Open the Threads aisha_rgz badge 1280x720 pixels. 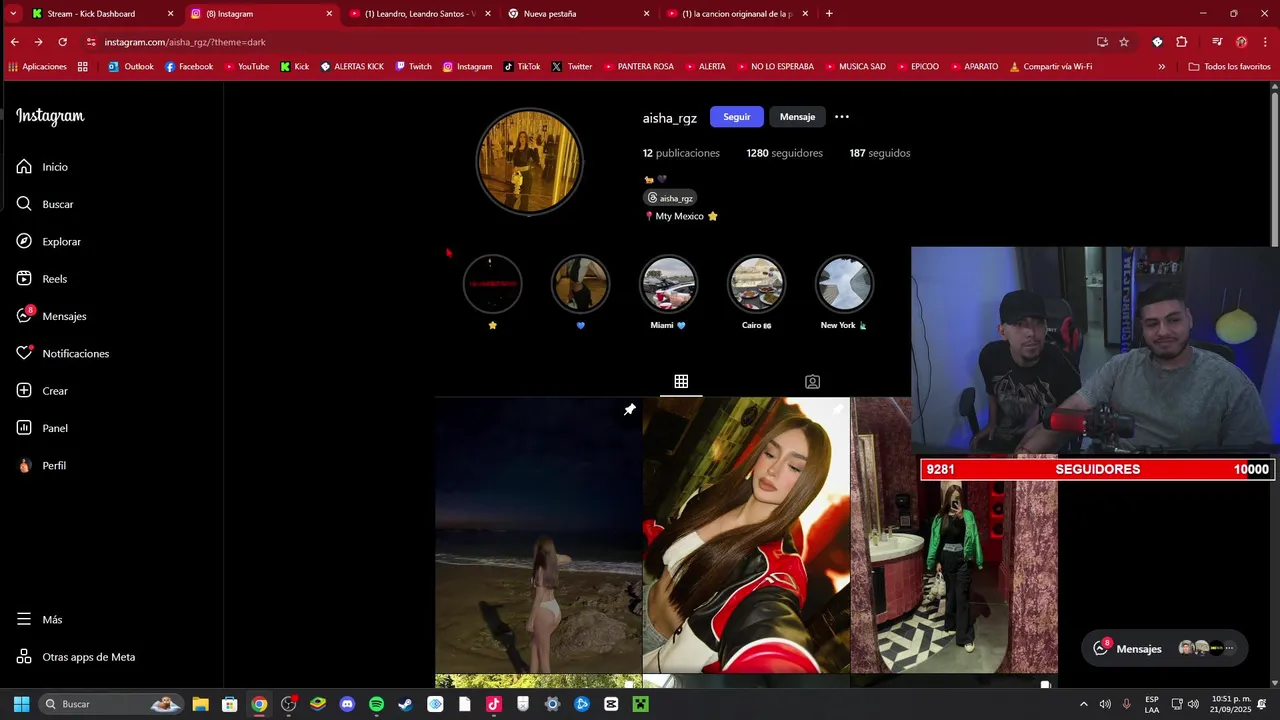tap(670, 198)
